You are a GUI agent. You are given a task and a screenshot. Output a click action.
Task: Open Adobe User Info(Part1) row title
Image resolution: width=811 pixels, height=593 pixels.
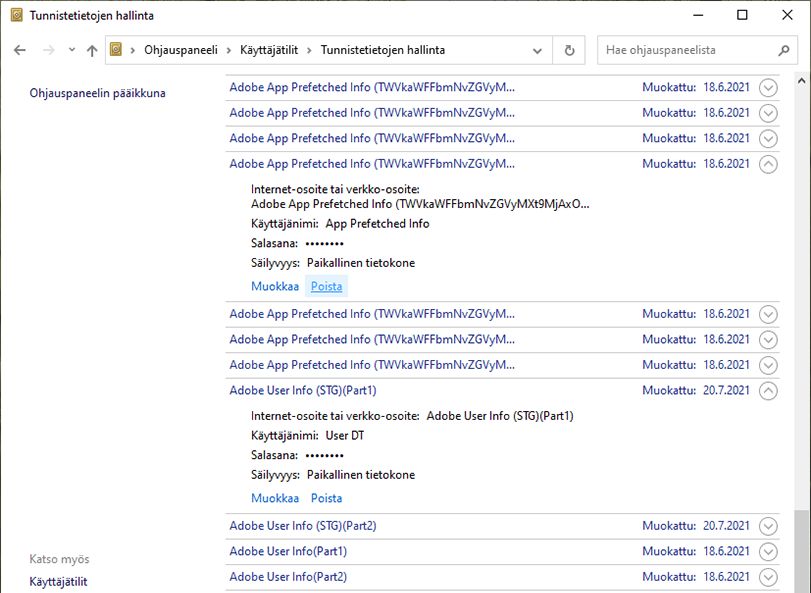click(x=288, y=552)
